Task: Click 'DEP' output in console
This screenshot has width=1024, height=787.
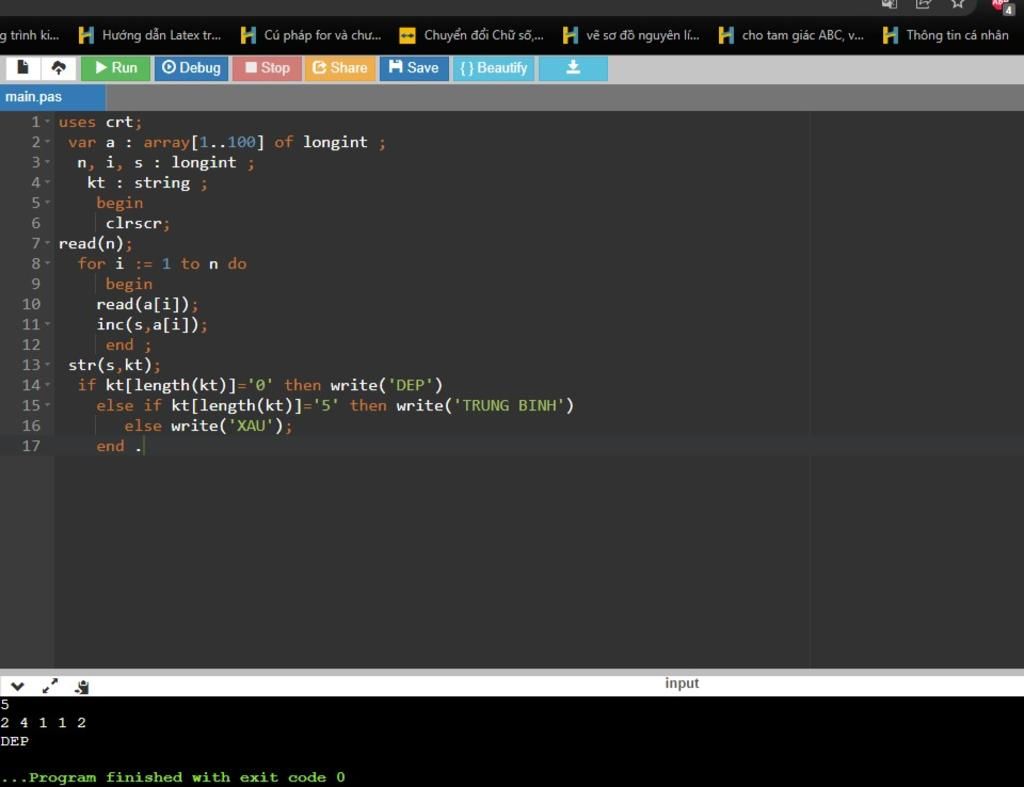Action: pyautogui.click(x=14, y=741)
